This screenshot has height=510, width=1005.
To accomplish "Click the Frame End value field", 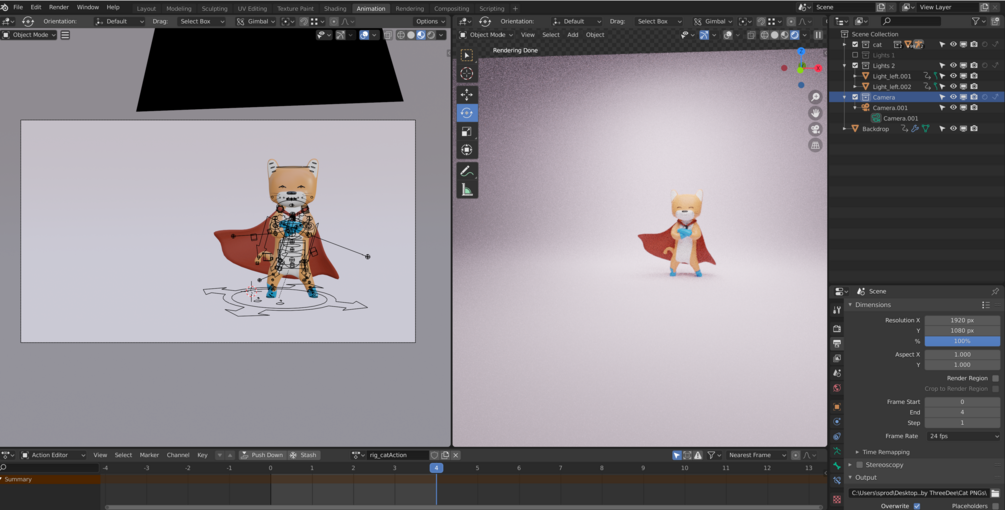I will [962, 412].
